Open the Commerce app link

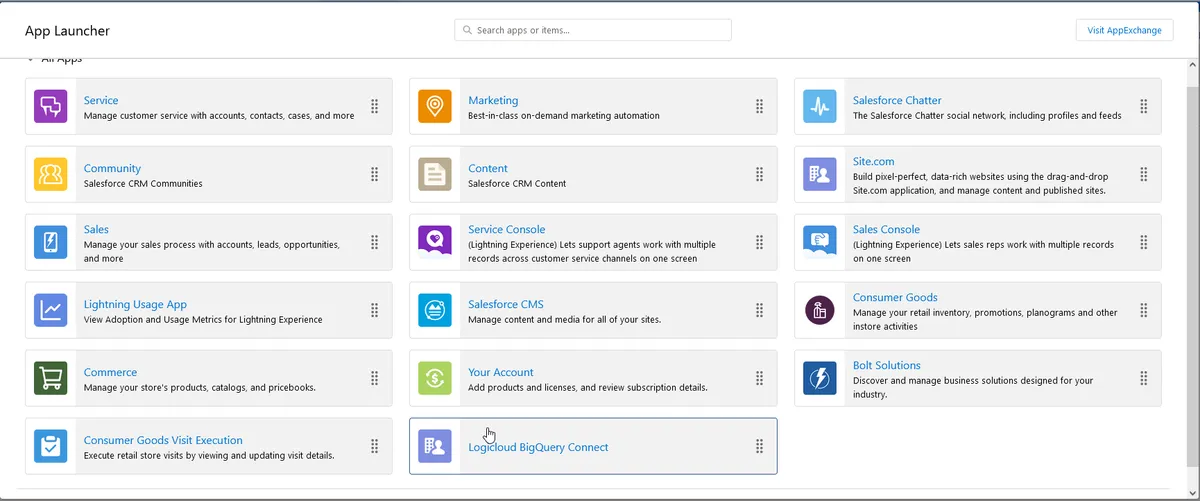(x=110, y=372)
